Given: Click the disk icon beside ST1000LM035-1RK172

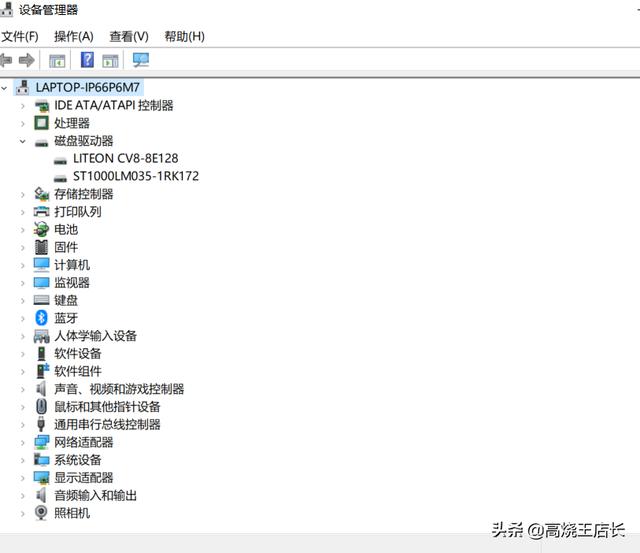Looking at the screenshot, I should [x=60, y=178].
